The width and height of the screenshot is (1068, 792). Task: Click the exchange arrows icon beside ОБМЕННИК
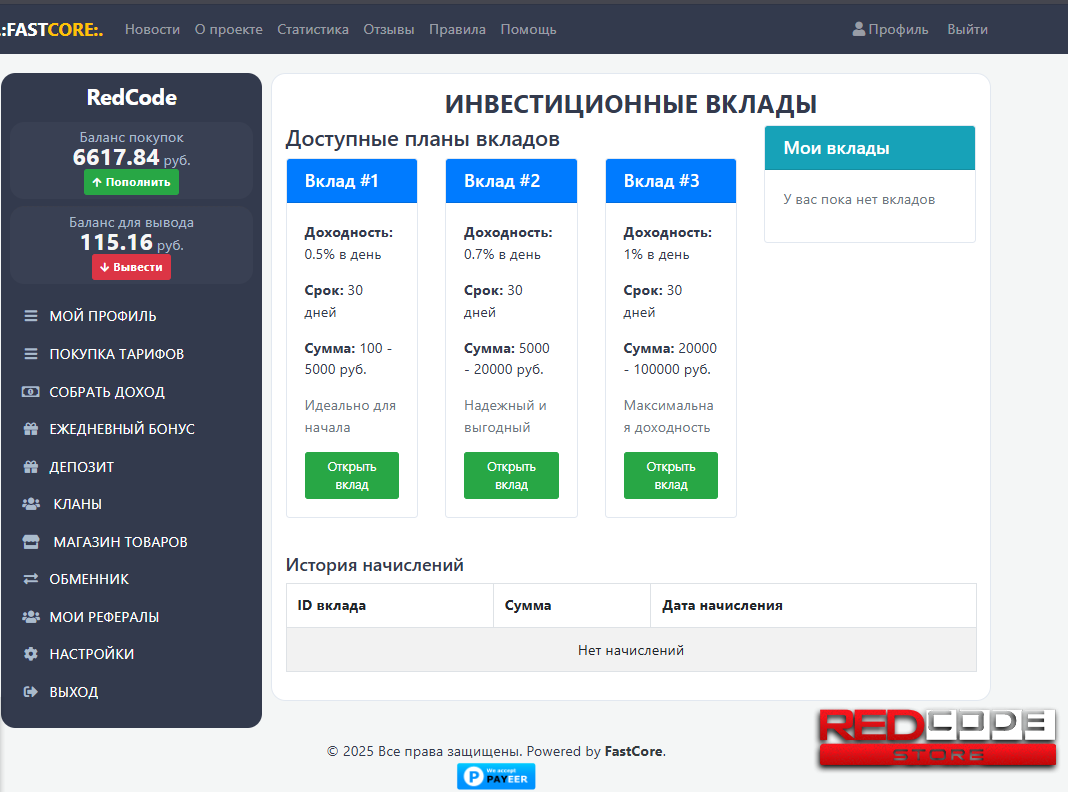pyautogui.click(x=31, y=579)
